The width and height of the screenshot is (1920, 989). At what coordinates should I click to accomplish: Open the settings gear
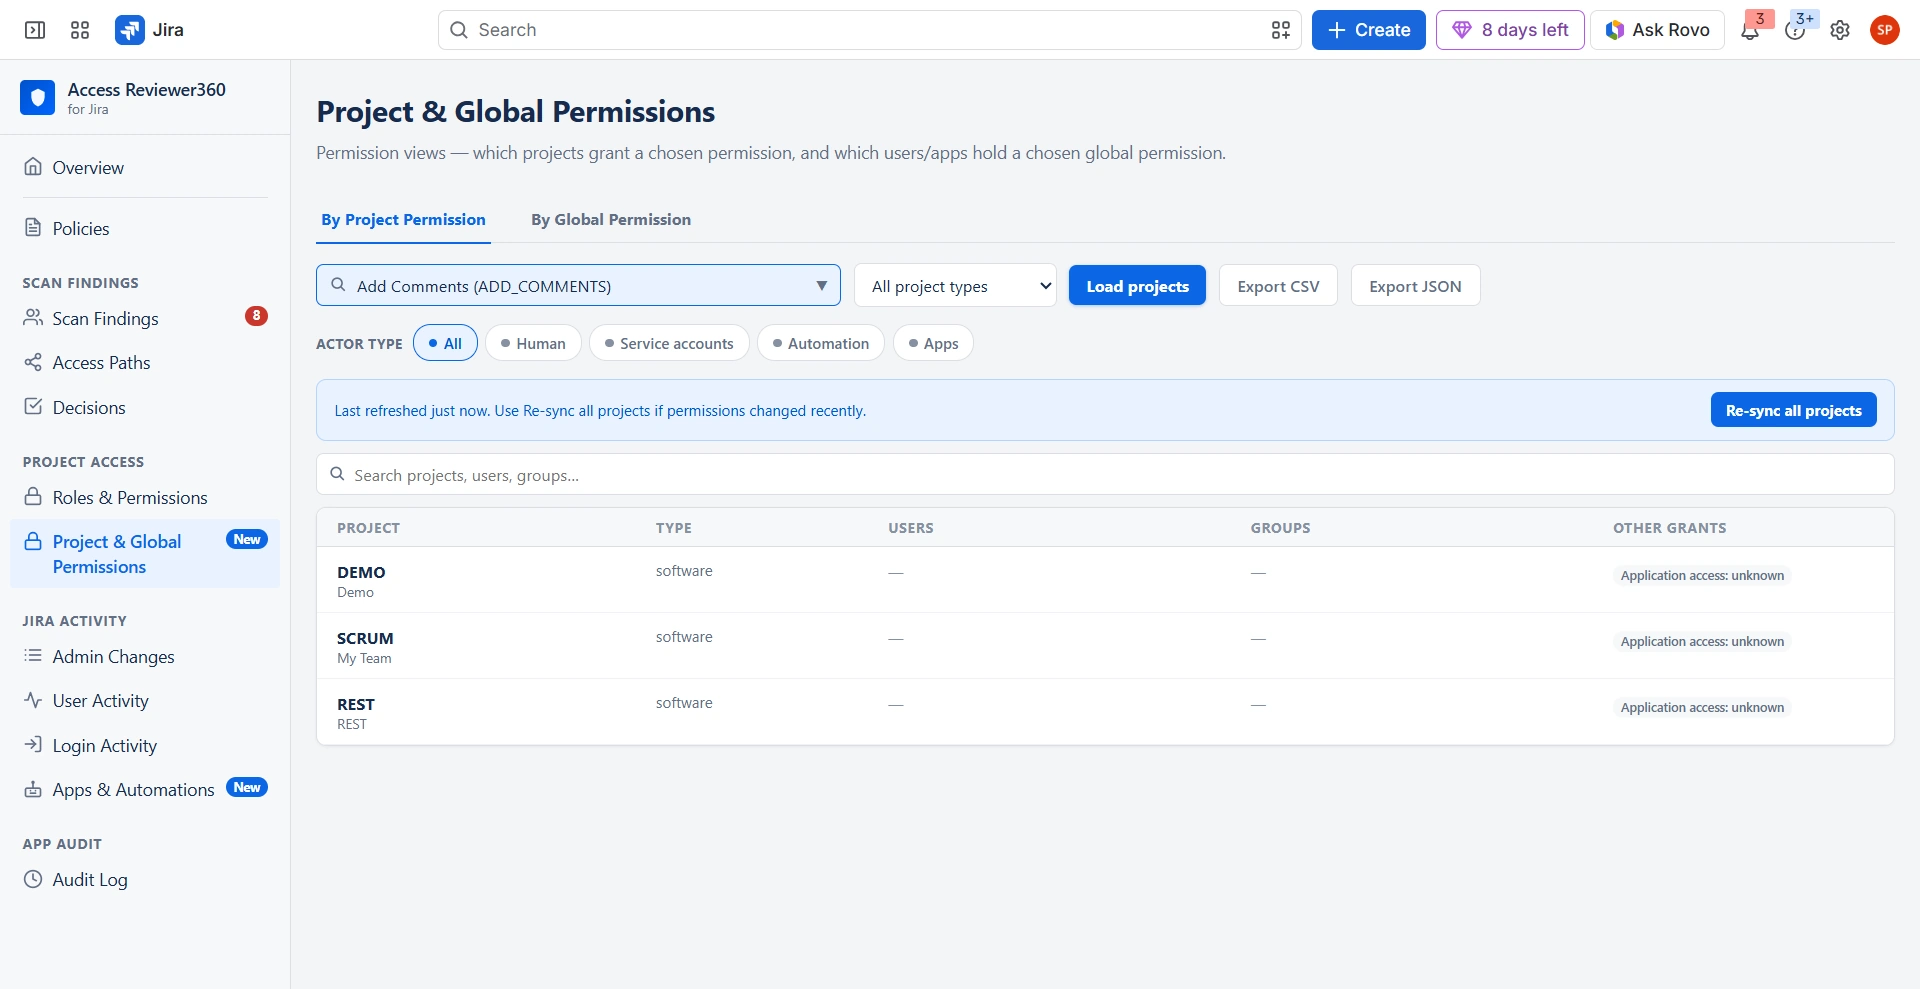pos(1840,30)
